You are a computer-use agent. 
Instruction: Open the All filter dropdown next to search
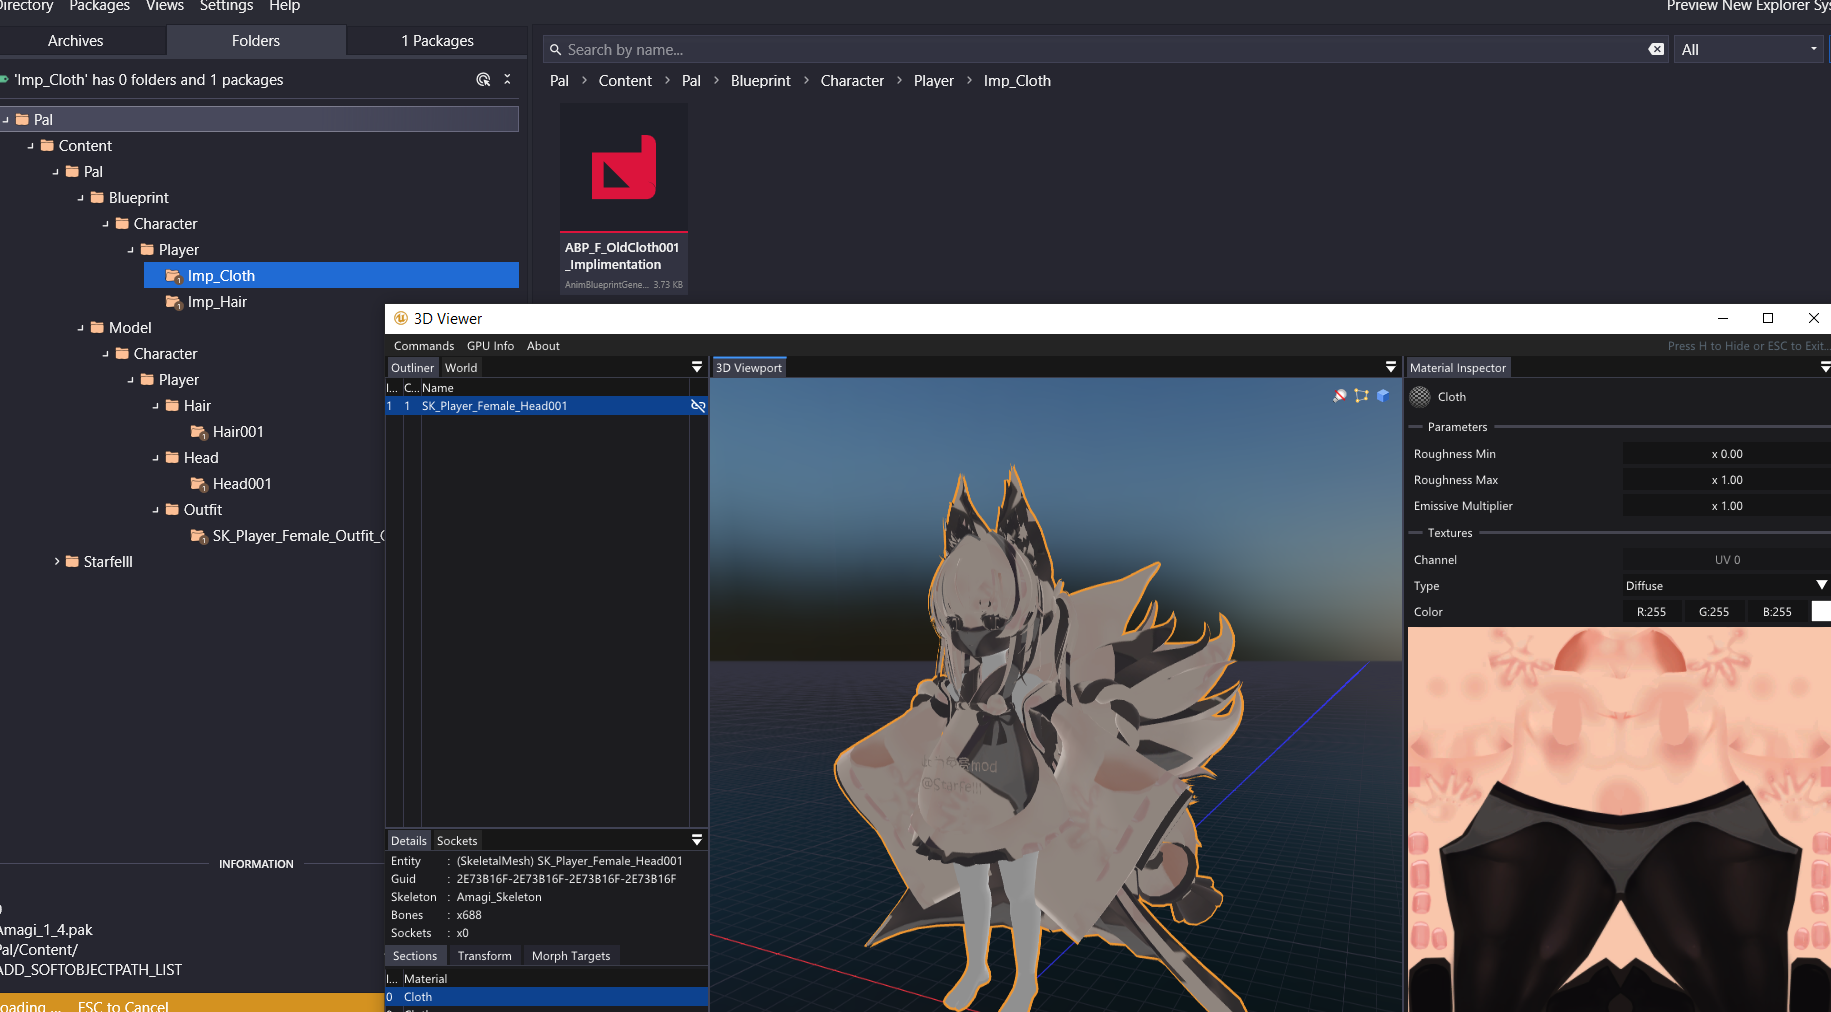[x=1749, y=50]
